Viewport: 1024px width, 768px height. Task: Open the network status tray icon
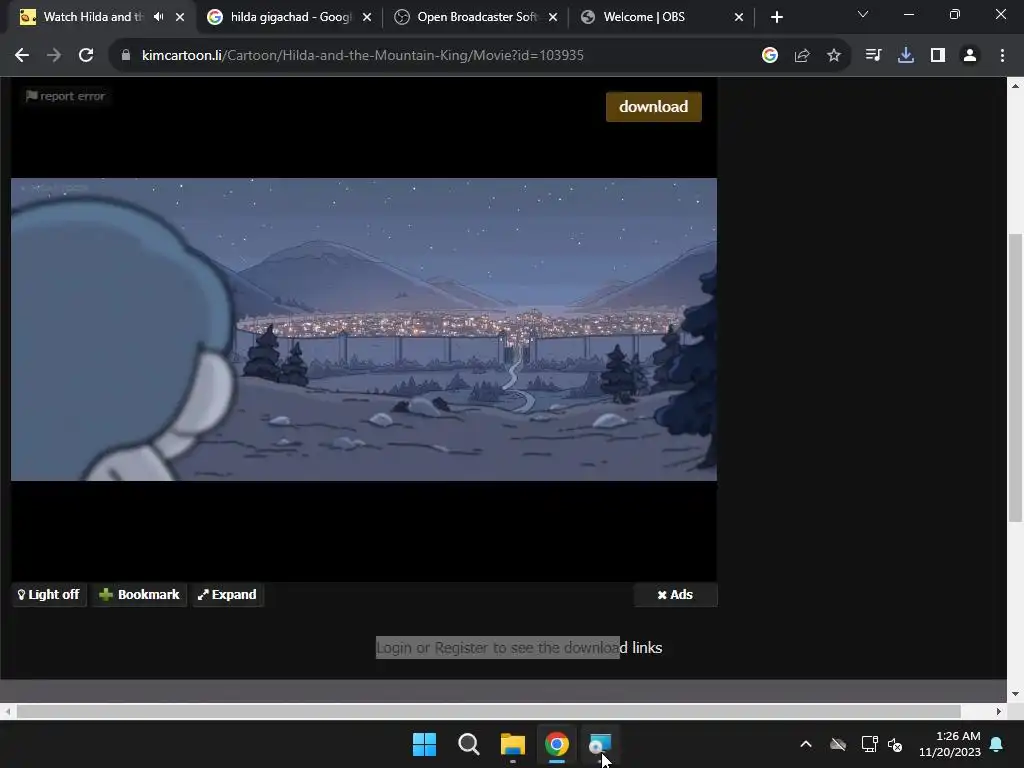click(870, 744)
